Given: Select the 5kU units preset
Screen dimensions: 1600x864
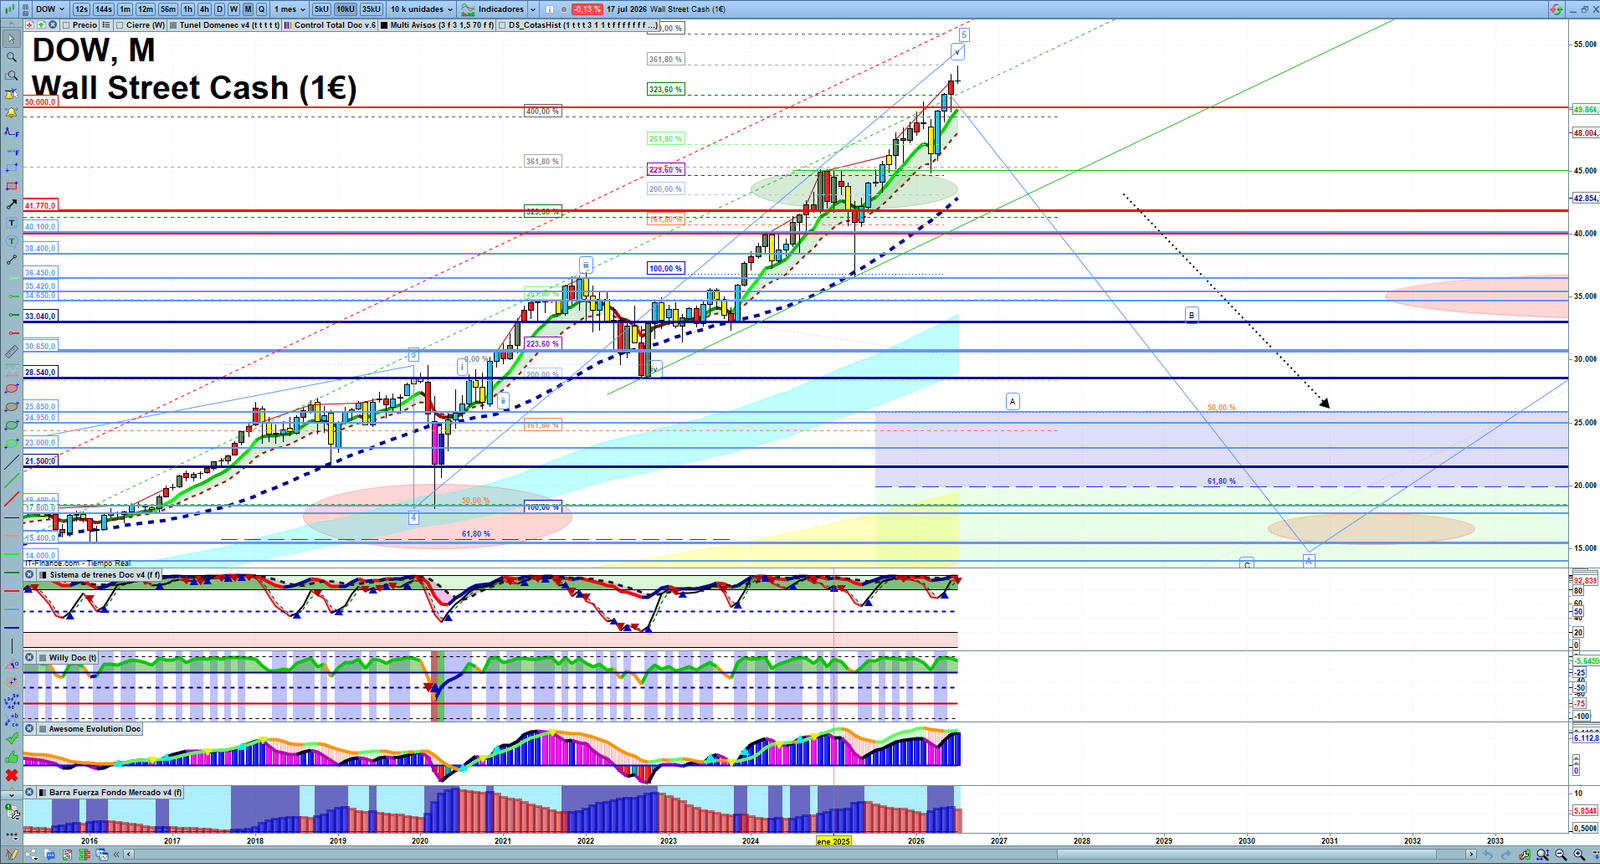Looking at the screenshot, I should pos(321,9).
